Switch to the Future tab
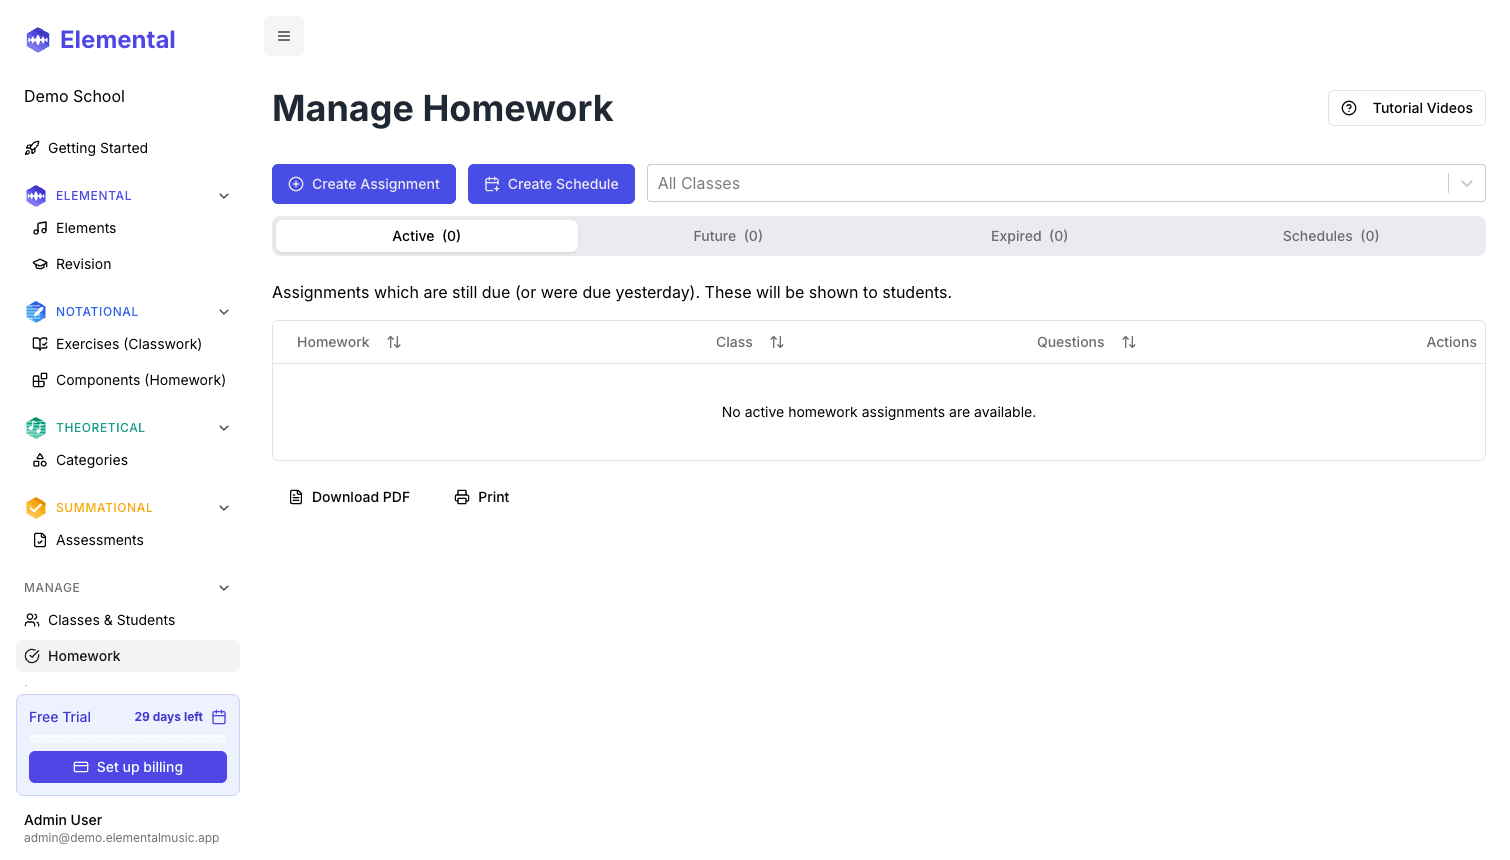Screen dimensions: 1510x860 (727, 235)
